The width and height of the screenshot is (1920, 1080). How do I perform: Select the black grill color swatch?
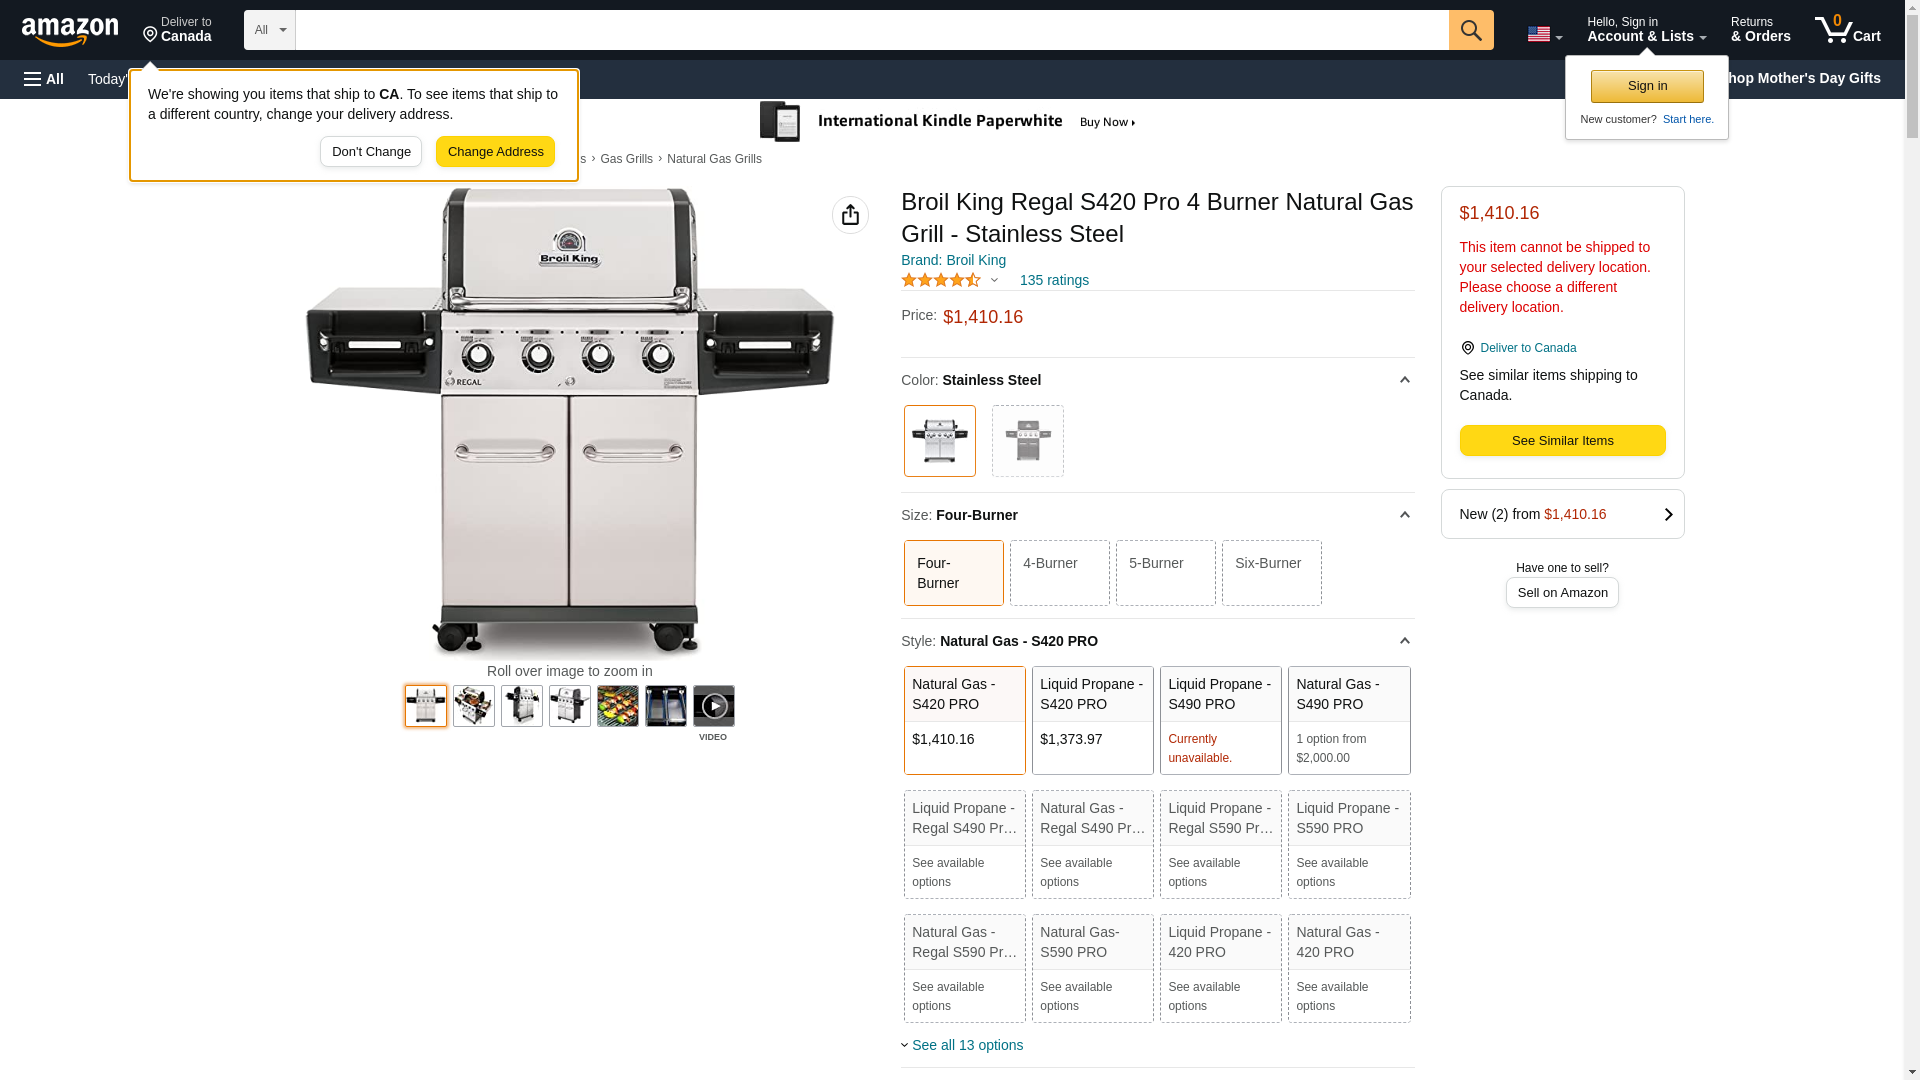tap(1027, 441)
